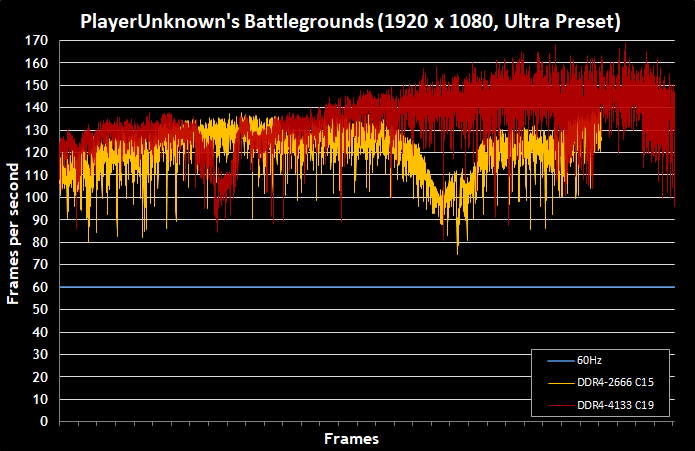Click the 50 y-axis value
The width and height of the screenshot is (695, 451).
coord(40,309)
